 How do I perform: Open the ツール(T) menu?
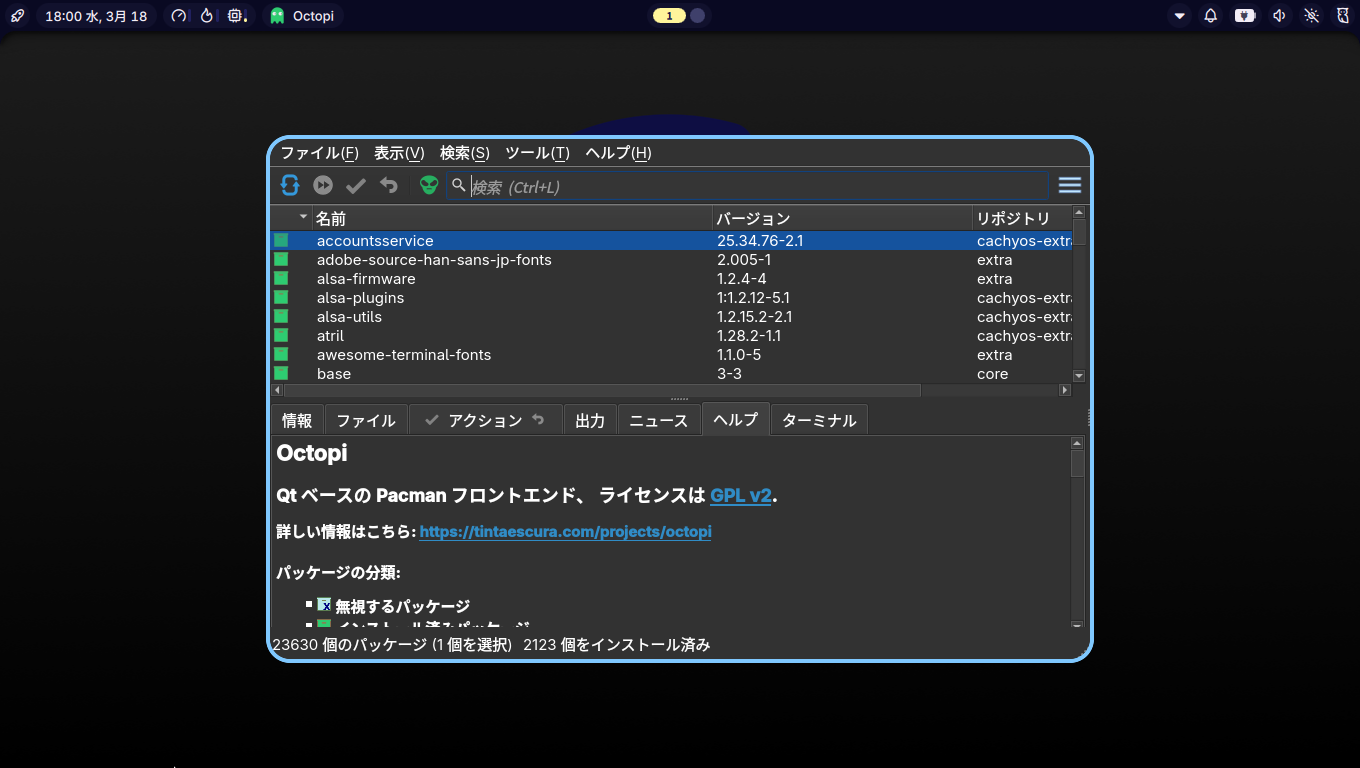[x=537, y=153]
